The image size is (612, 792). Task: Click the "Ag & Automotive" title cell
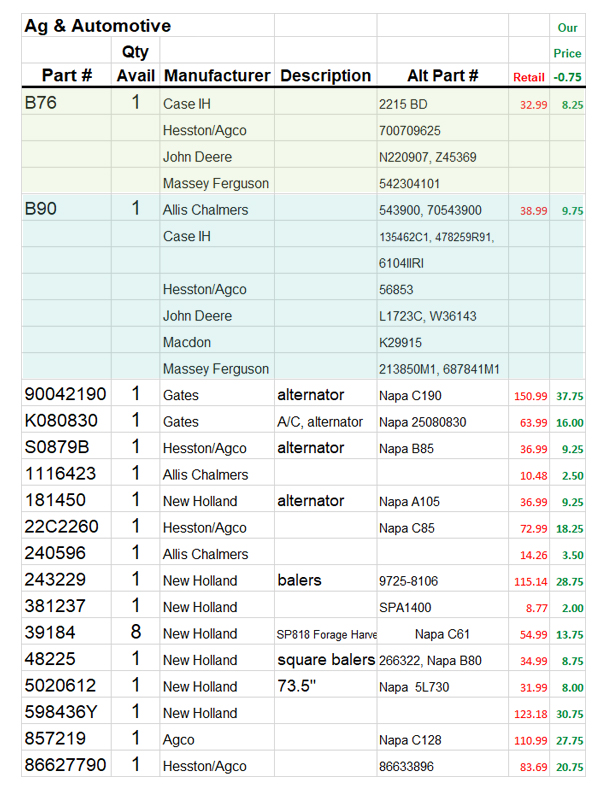point(98,26)
